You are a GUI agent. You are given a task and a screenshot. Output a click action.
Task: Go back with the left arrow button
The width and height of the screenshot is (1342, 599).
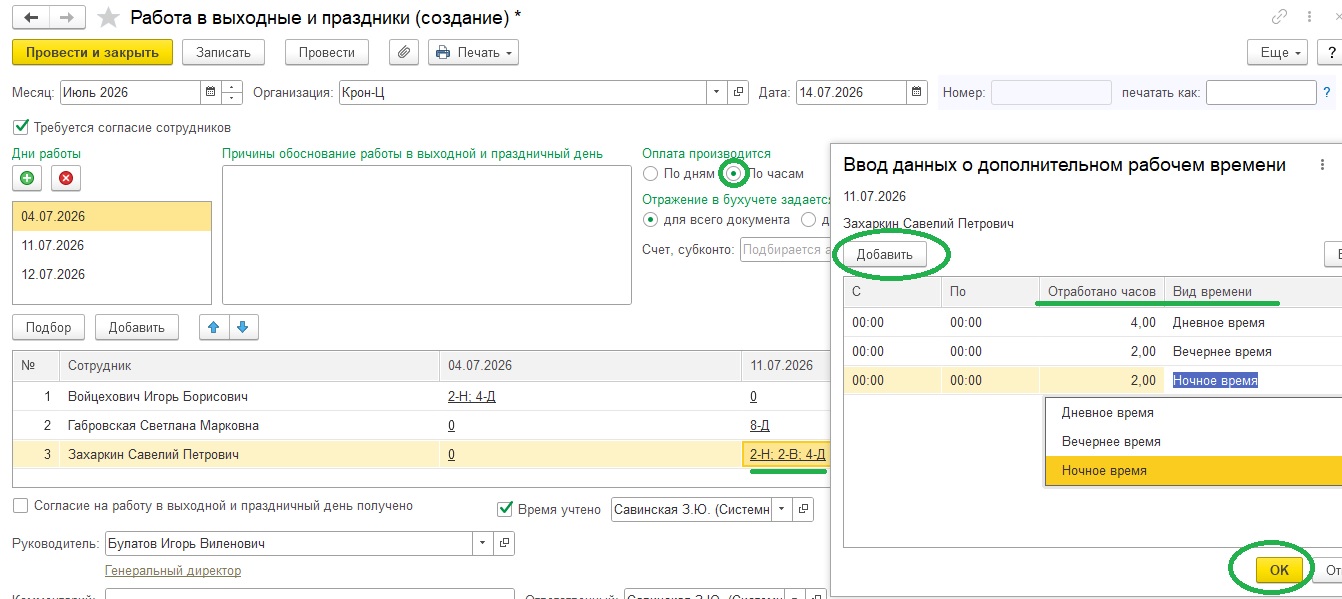[30, 18]
